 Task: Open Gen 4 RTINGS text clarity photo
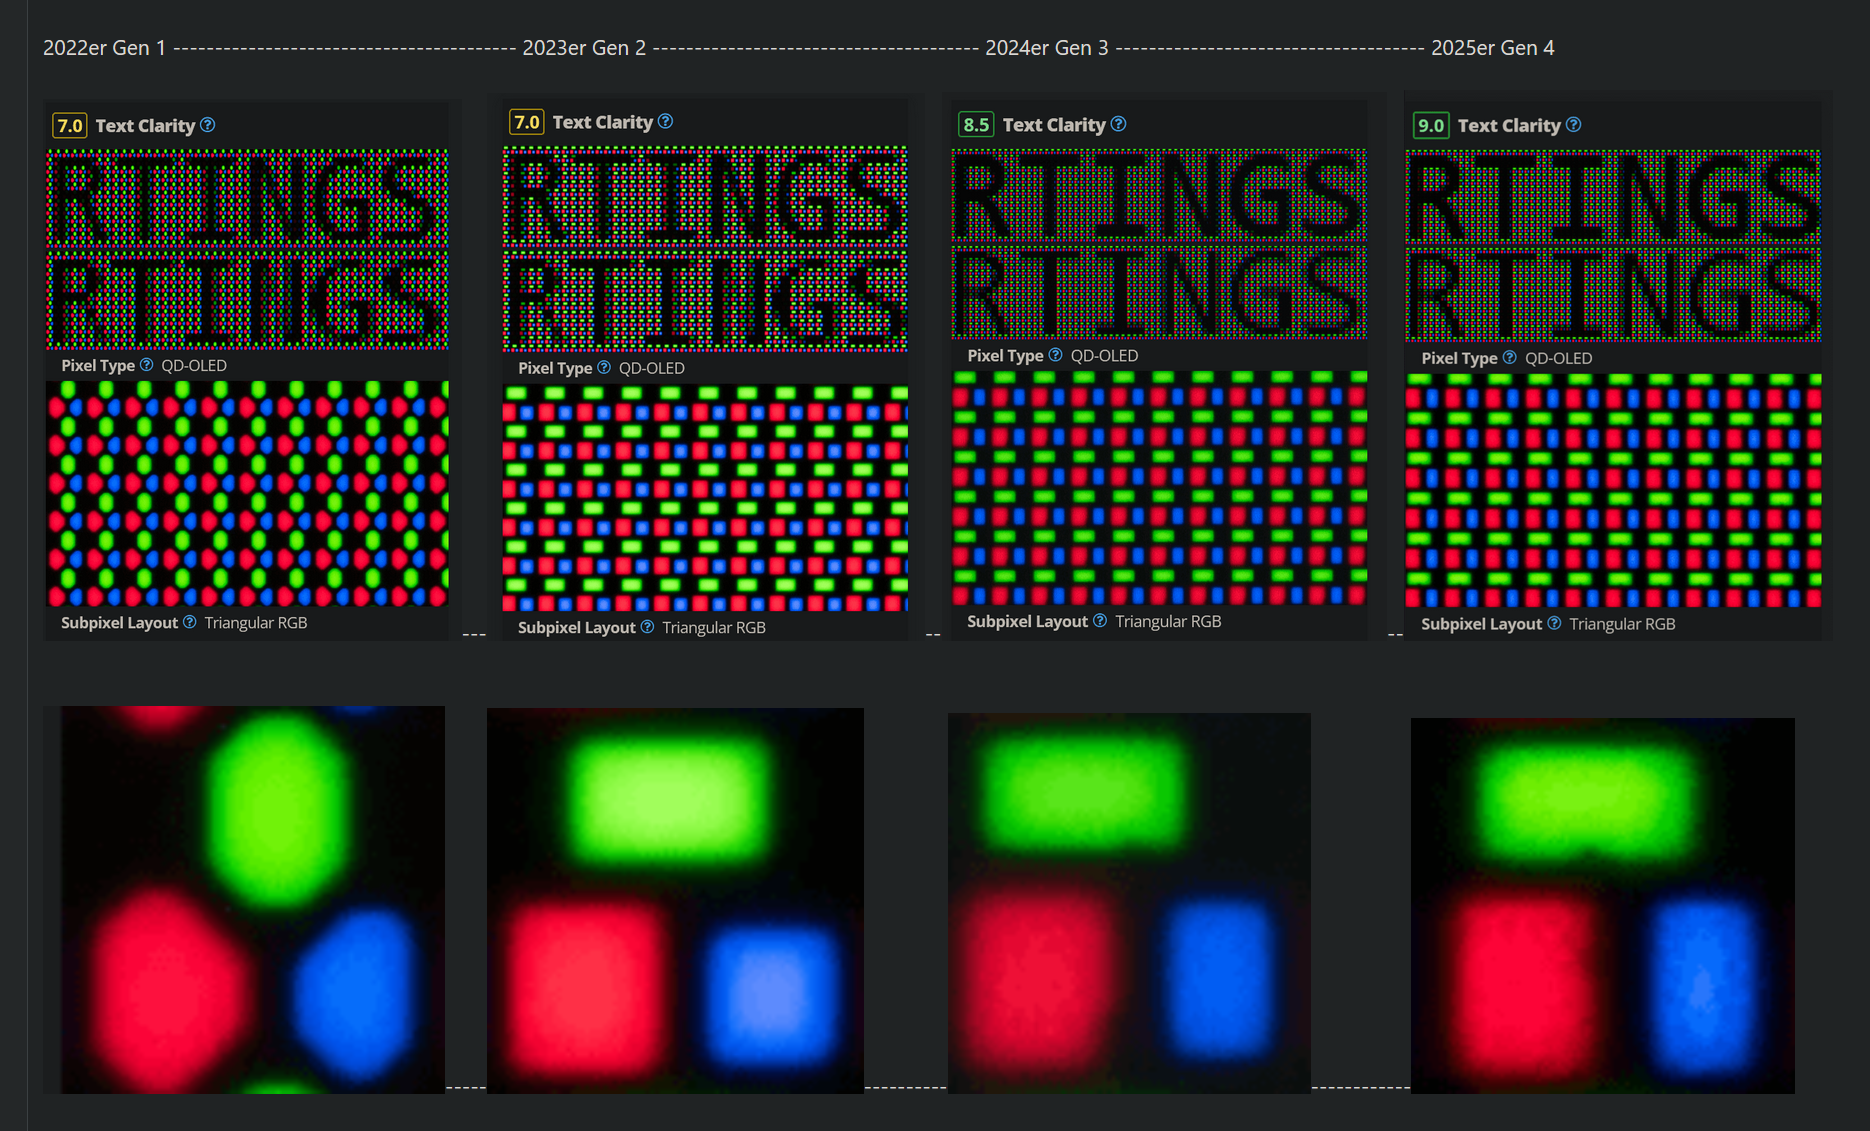click(1613, 246)
